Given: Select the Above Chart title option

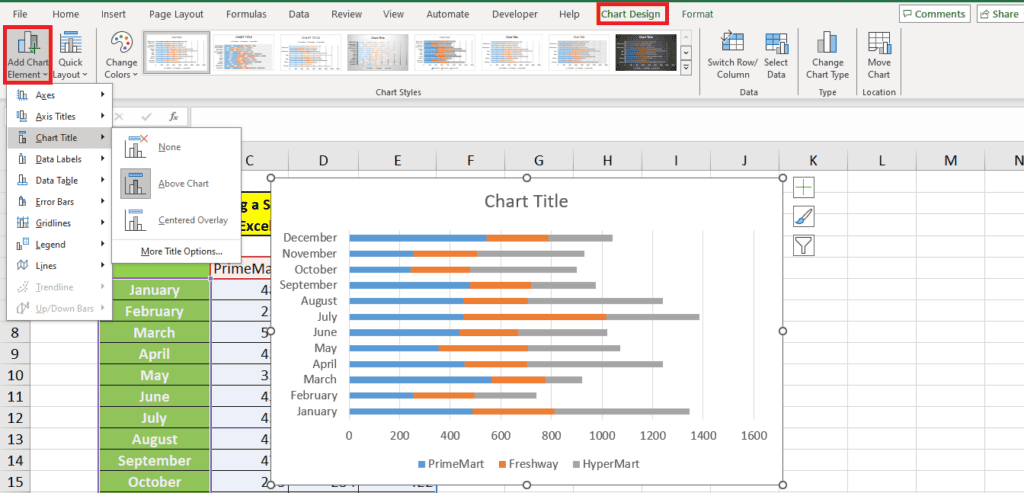Looking at the screenshot, I should pyautogui.click(x=176, y=184).
